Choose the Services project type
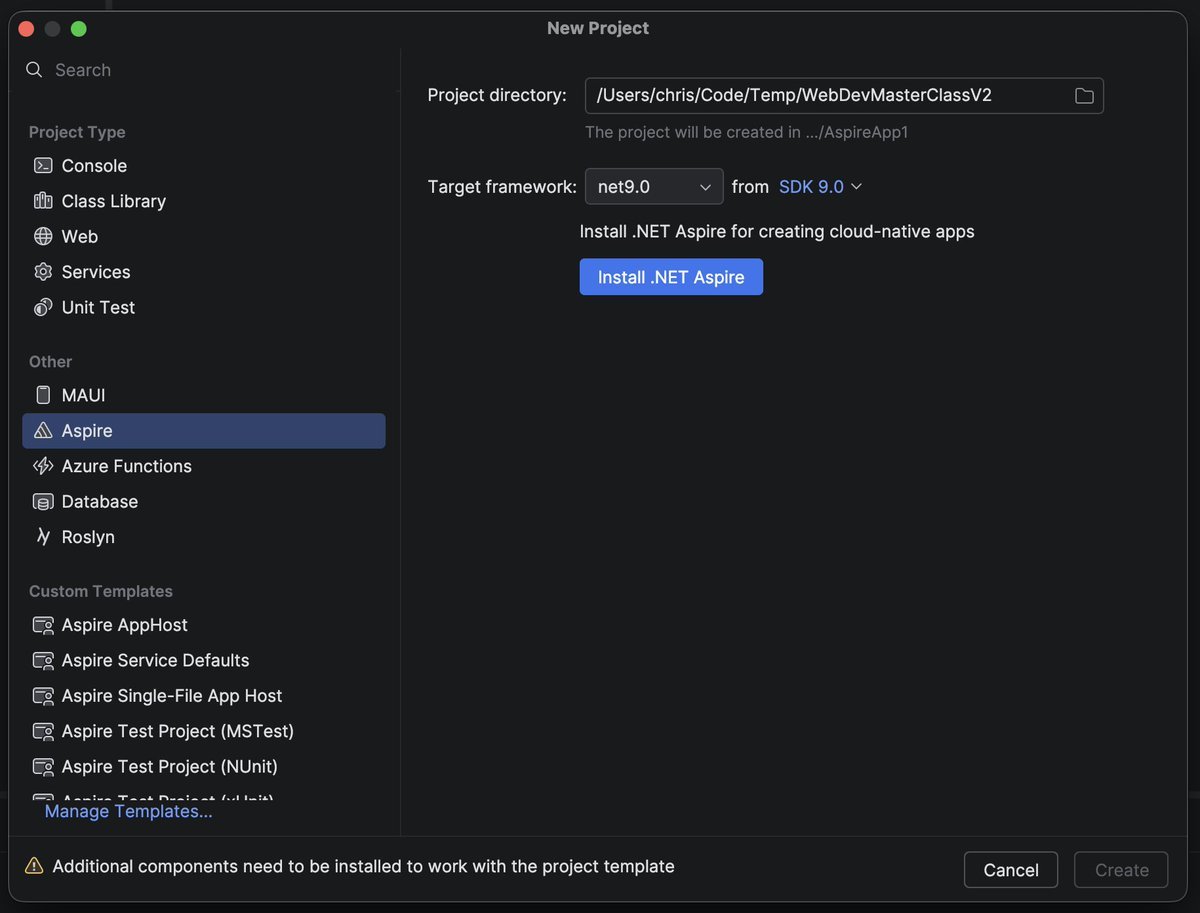 coord(204,272)
